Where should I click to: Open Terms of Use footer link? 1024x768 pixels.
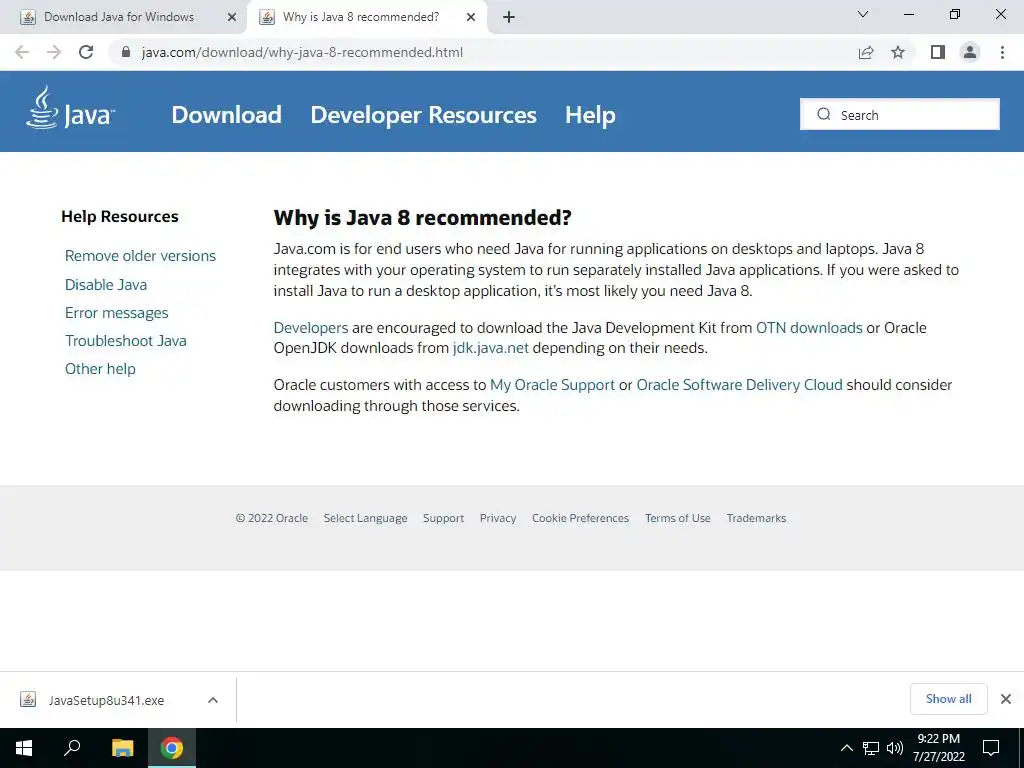pyautogui.click(x=678, y=518)
